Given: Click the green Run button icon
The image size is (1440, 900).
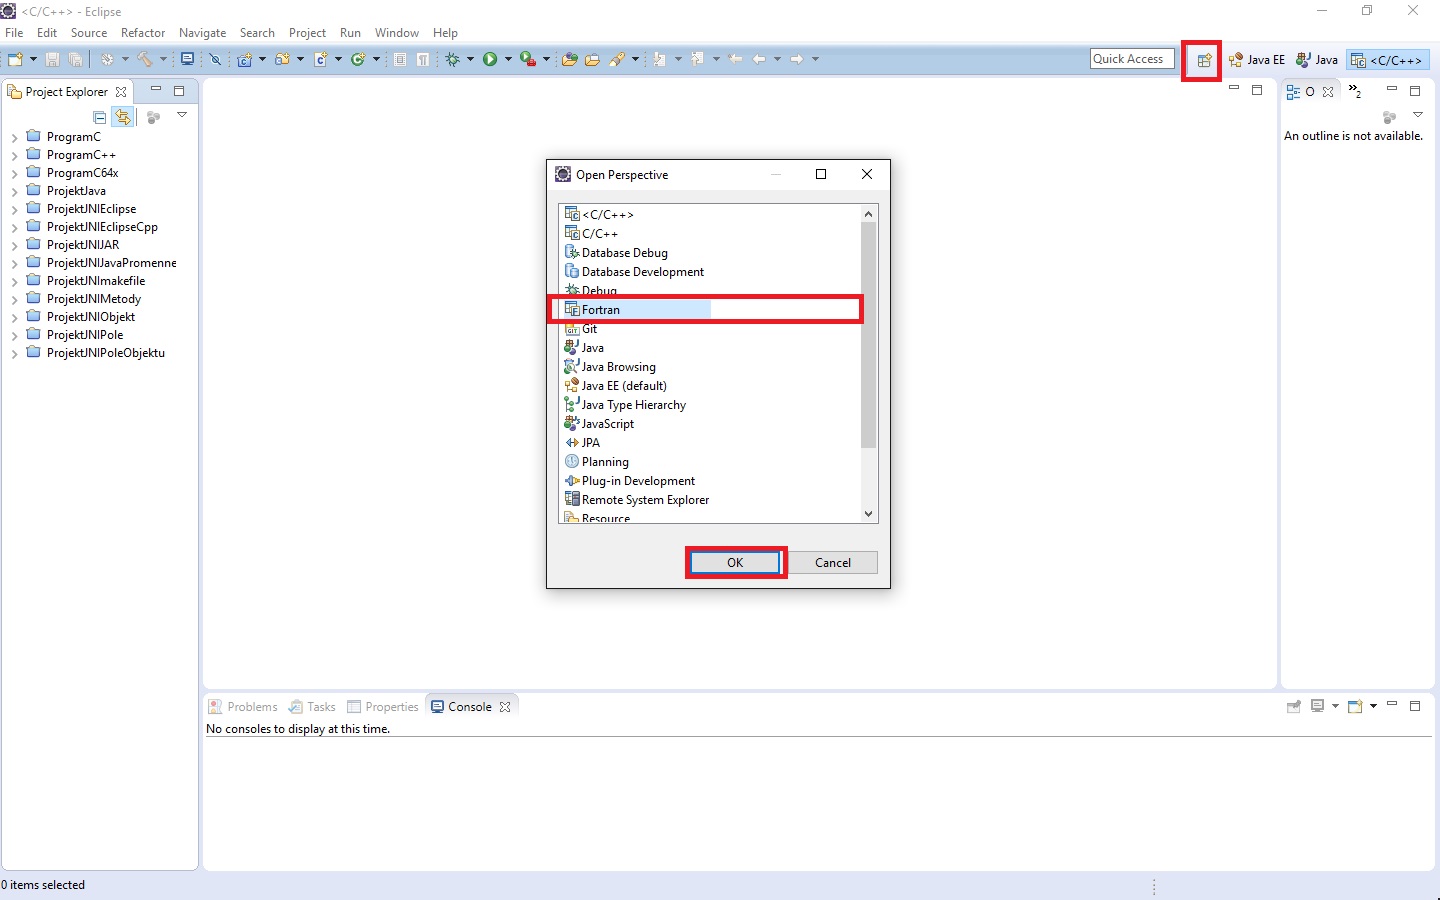Looking at the screenshot, I should (490, 59).
